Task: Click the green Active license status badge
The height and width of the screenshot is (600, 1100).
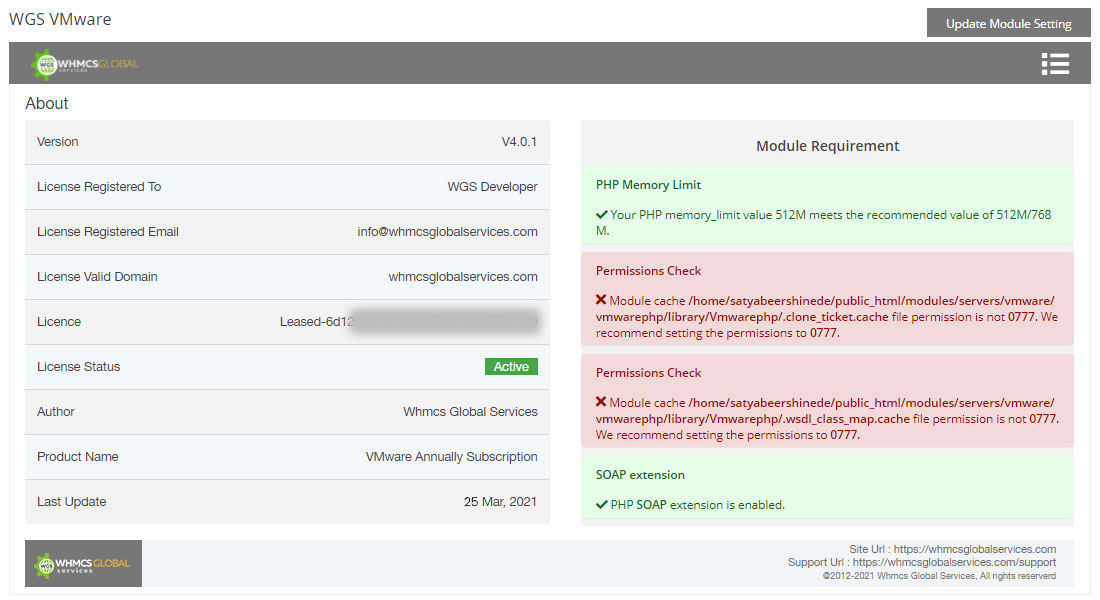Action: (511, 367)
